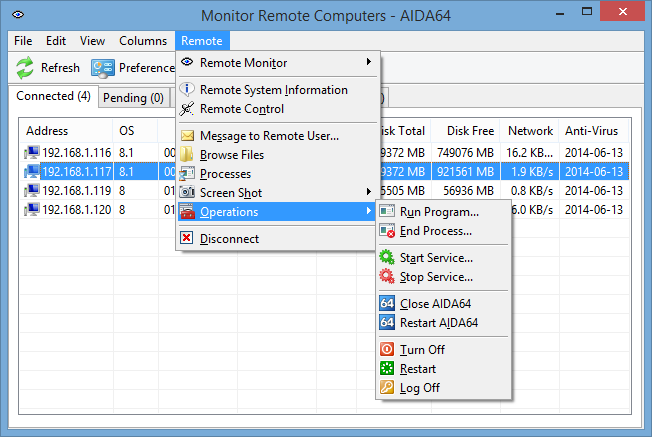The width and height of the screenshot is (652, 437).
Task: Click the End Process icon
Action: coord(388,231)
